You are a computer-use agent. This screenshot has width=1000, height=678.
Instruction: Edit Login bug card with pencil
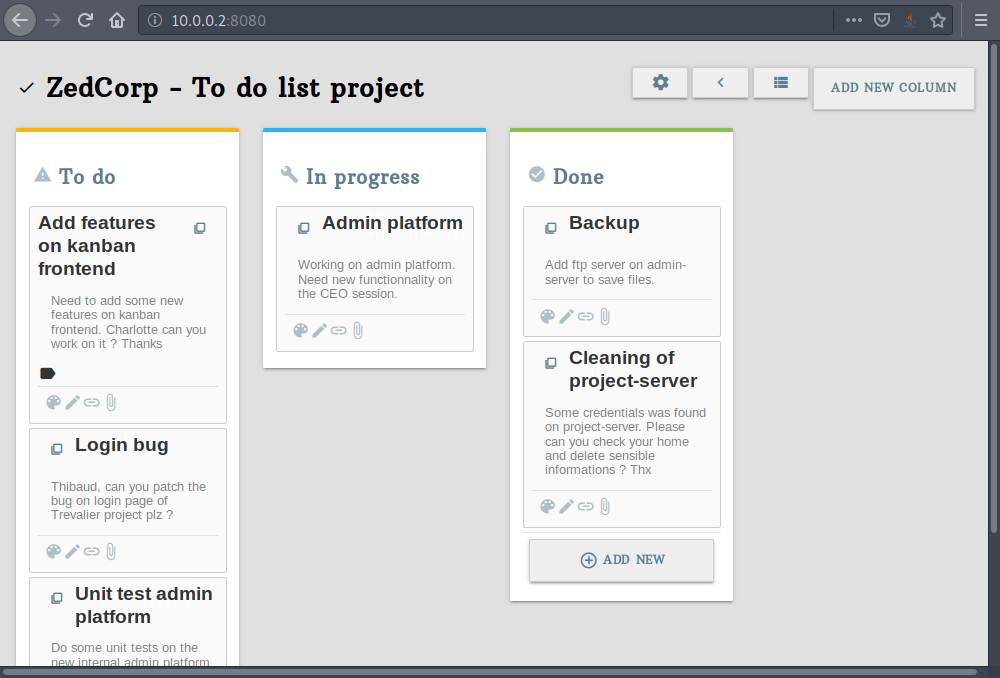tap(73, 552)
